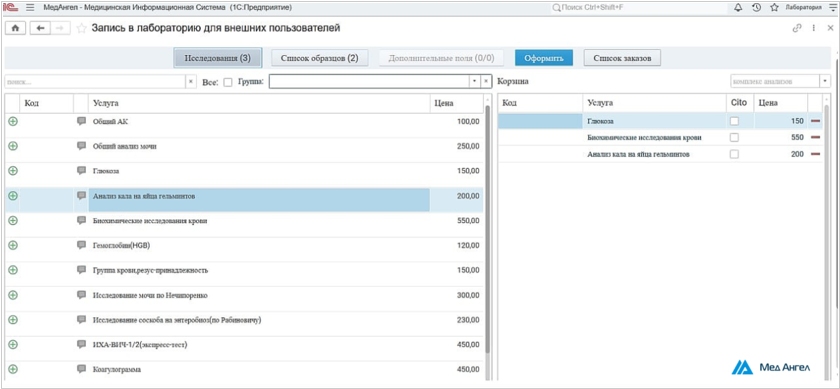Remove Анализ кала на яйца гельминтов from cart
Screen dimensions: 840x389
pos(815,154)
